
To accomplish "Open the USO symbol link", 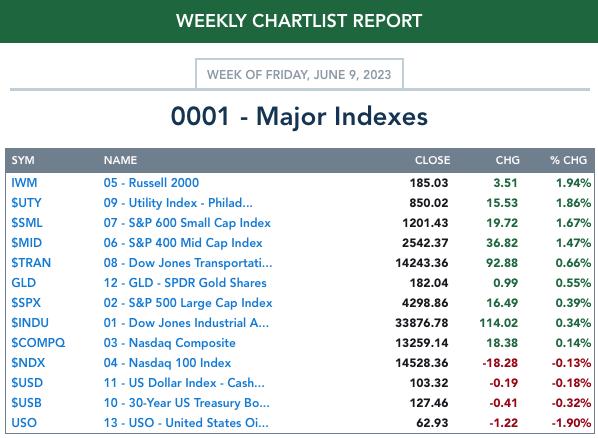I will click(24, 423).
